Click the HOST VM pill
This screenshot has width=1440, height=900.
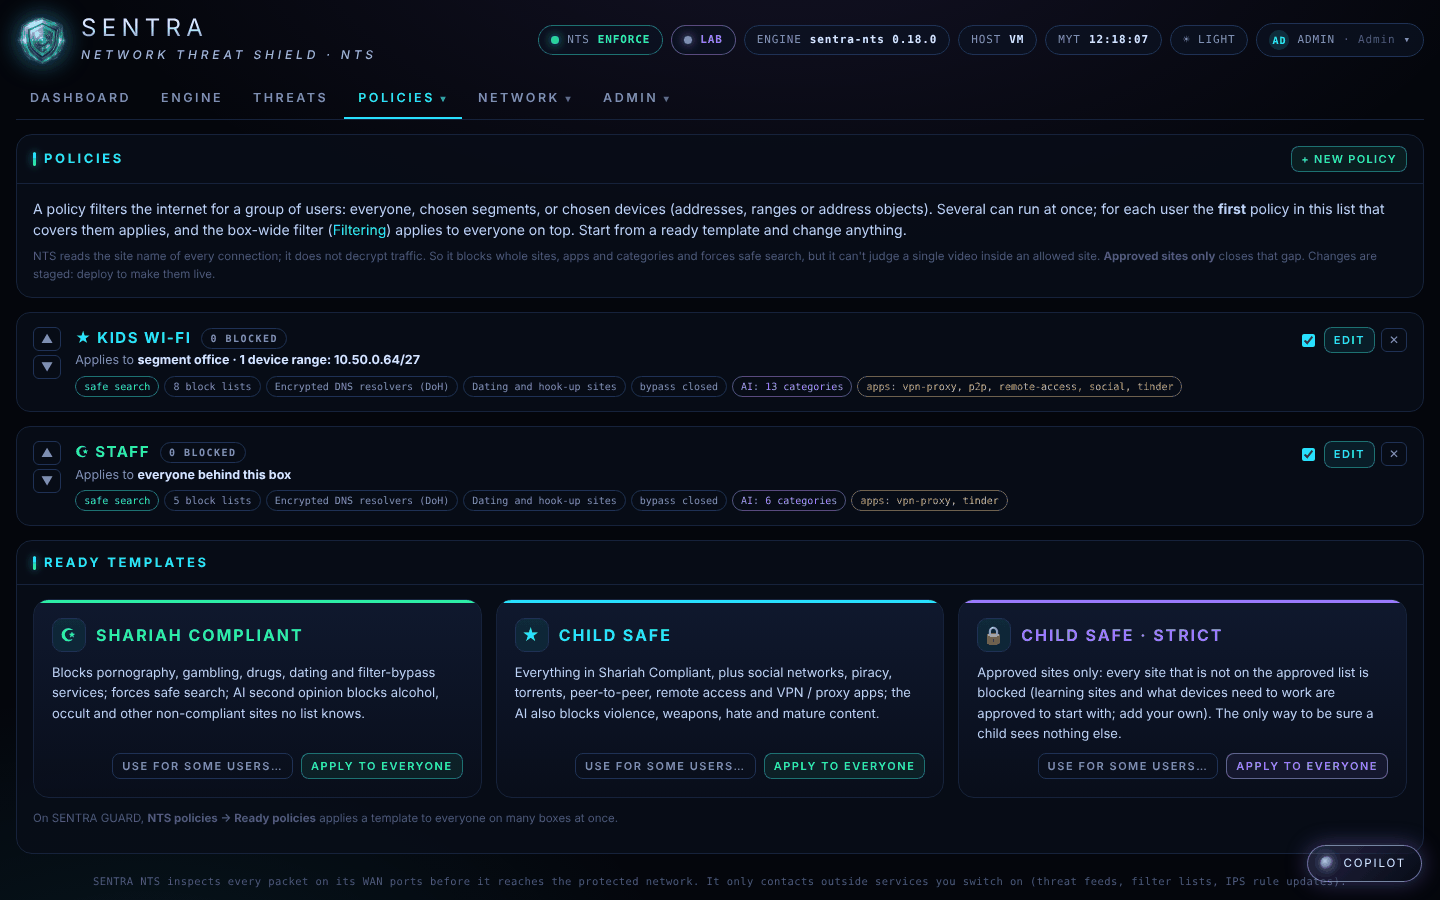tap(997, 40)
